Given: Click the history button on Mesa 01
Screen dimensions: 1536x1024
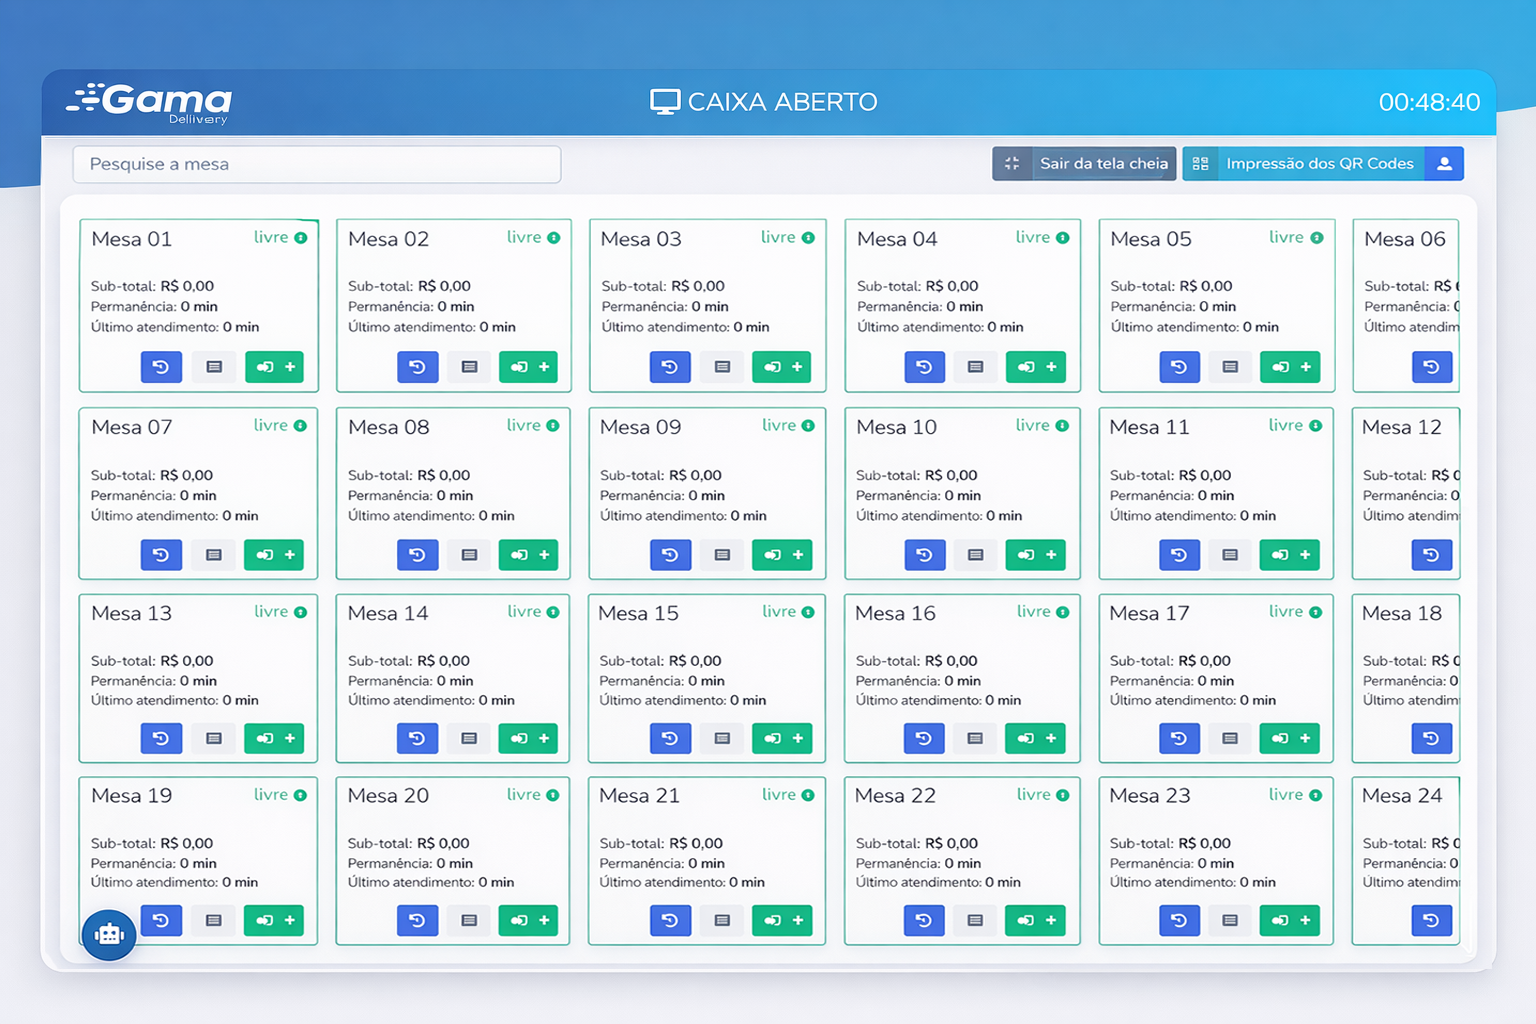Looking at the screenshot, I should (161, 367).
